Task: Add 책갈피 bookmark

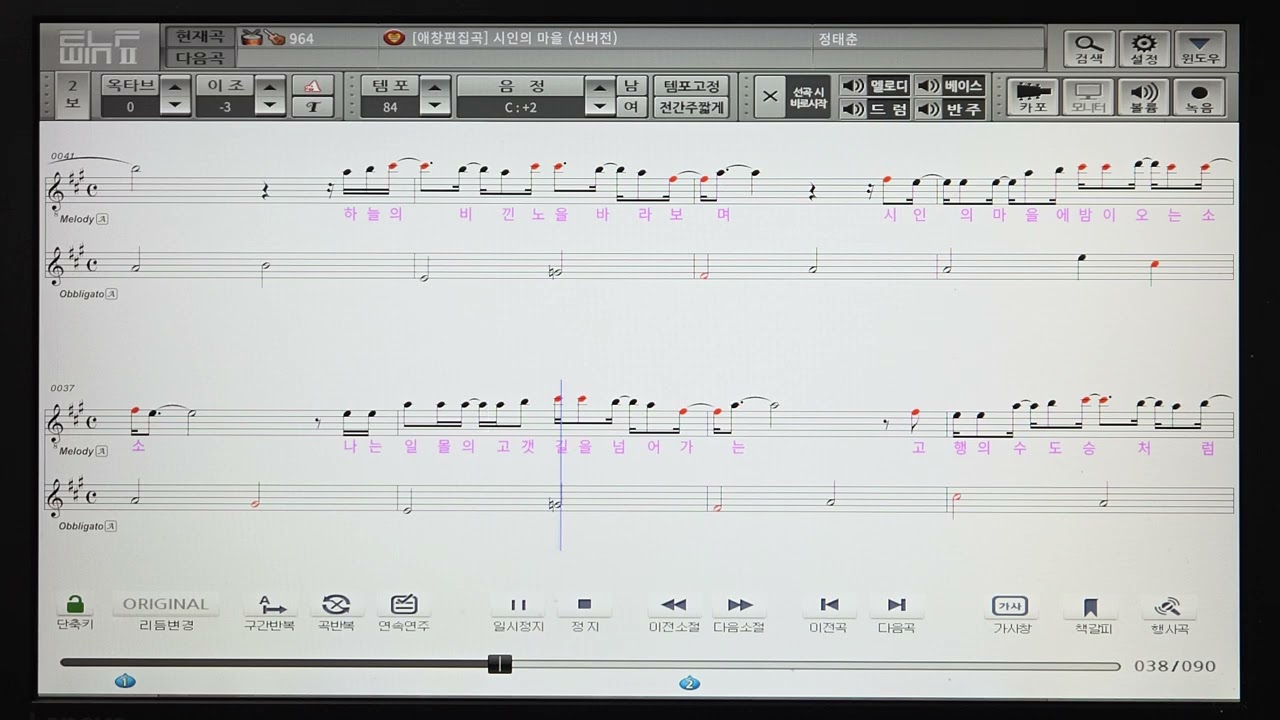Action: click(1091, 606)
